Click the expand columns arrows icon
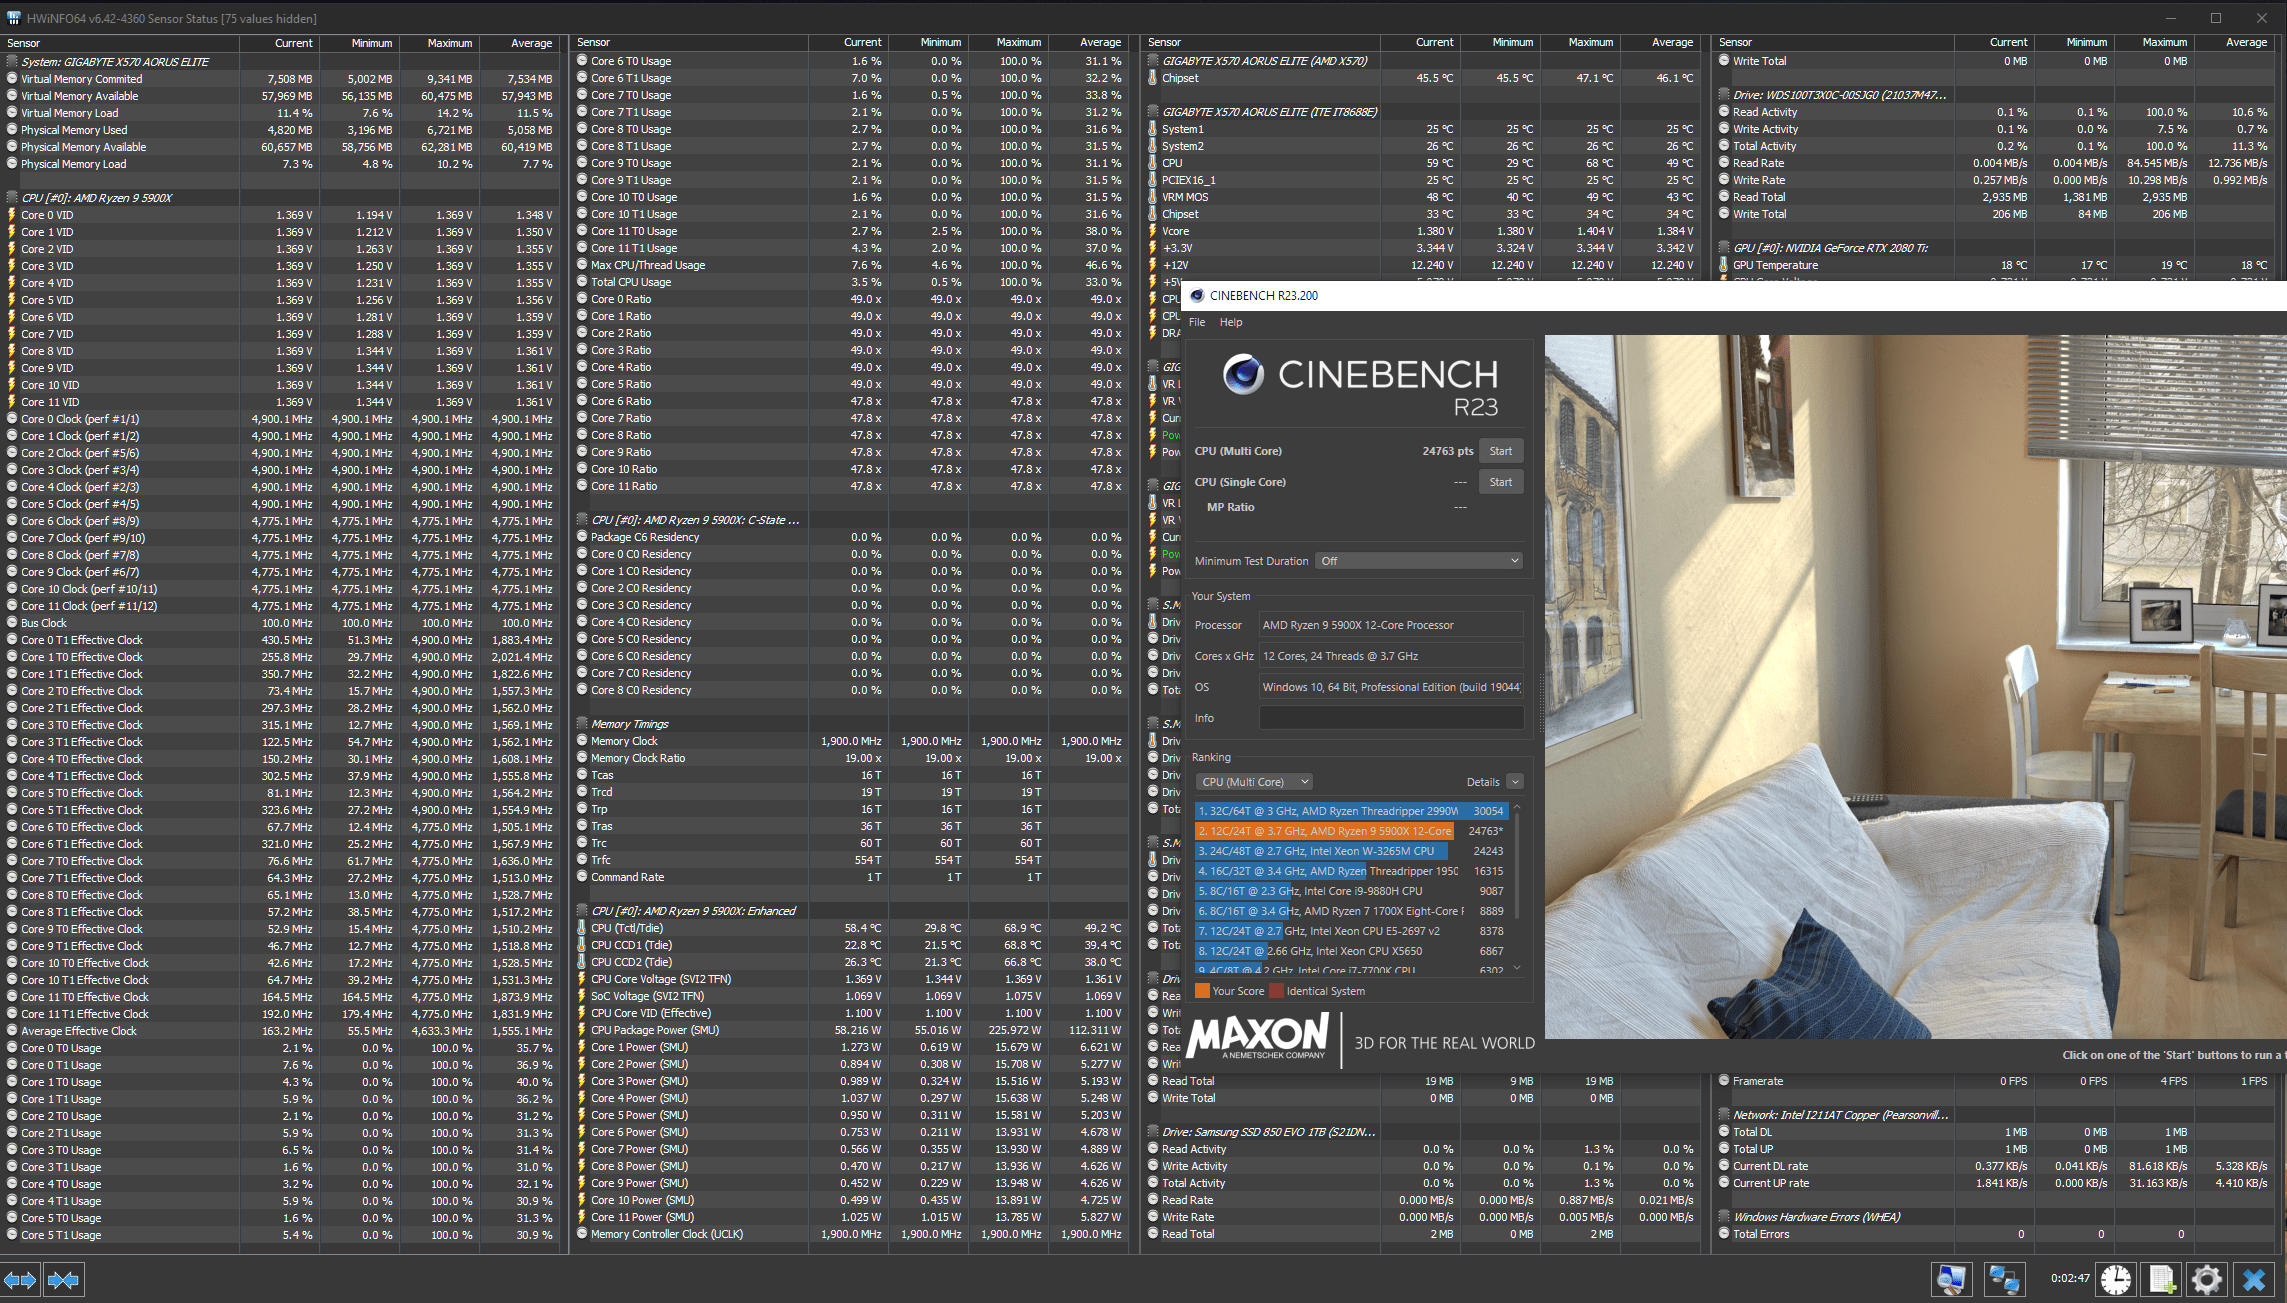Image resolution: width=2287 pixels, height=1303 pixels. click(20, 1280)
